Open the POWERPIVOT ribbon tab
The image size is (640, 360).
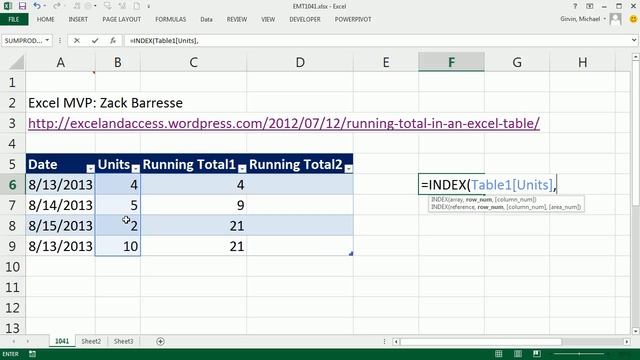[353, 19]
